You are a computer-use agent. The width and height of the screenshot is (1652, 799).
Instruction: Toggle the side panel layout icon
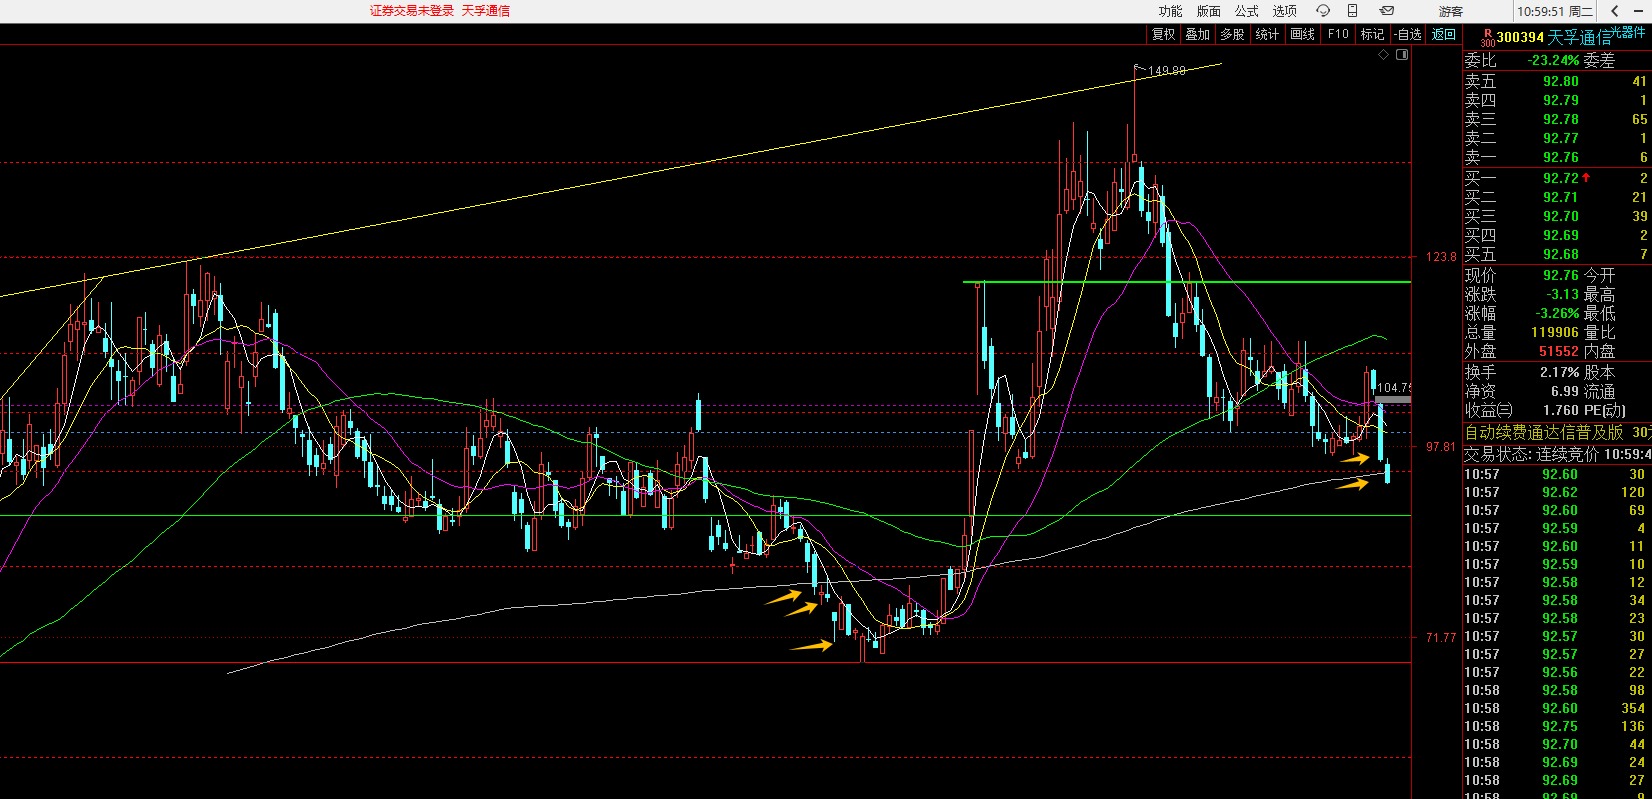click(1402, 55)
